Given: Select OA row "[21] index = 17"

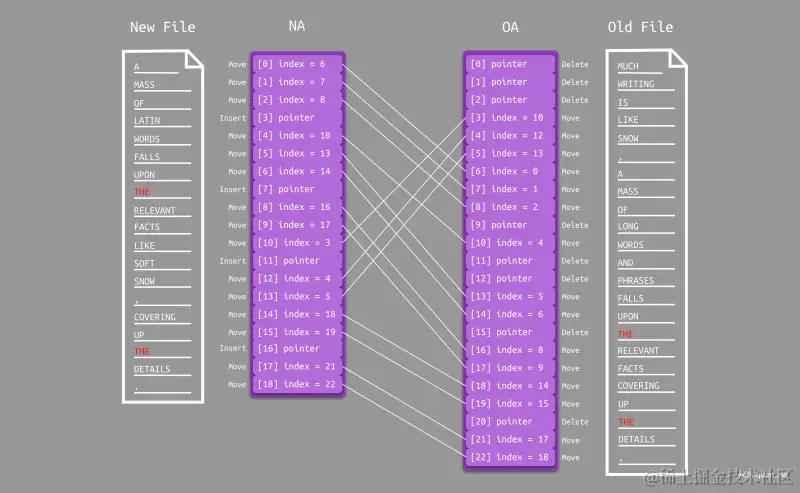Looking at the screenshot, I should pos(510,439).
